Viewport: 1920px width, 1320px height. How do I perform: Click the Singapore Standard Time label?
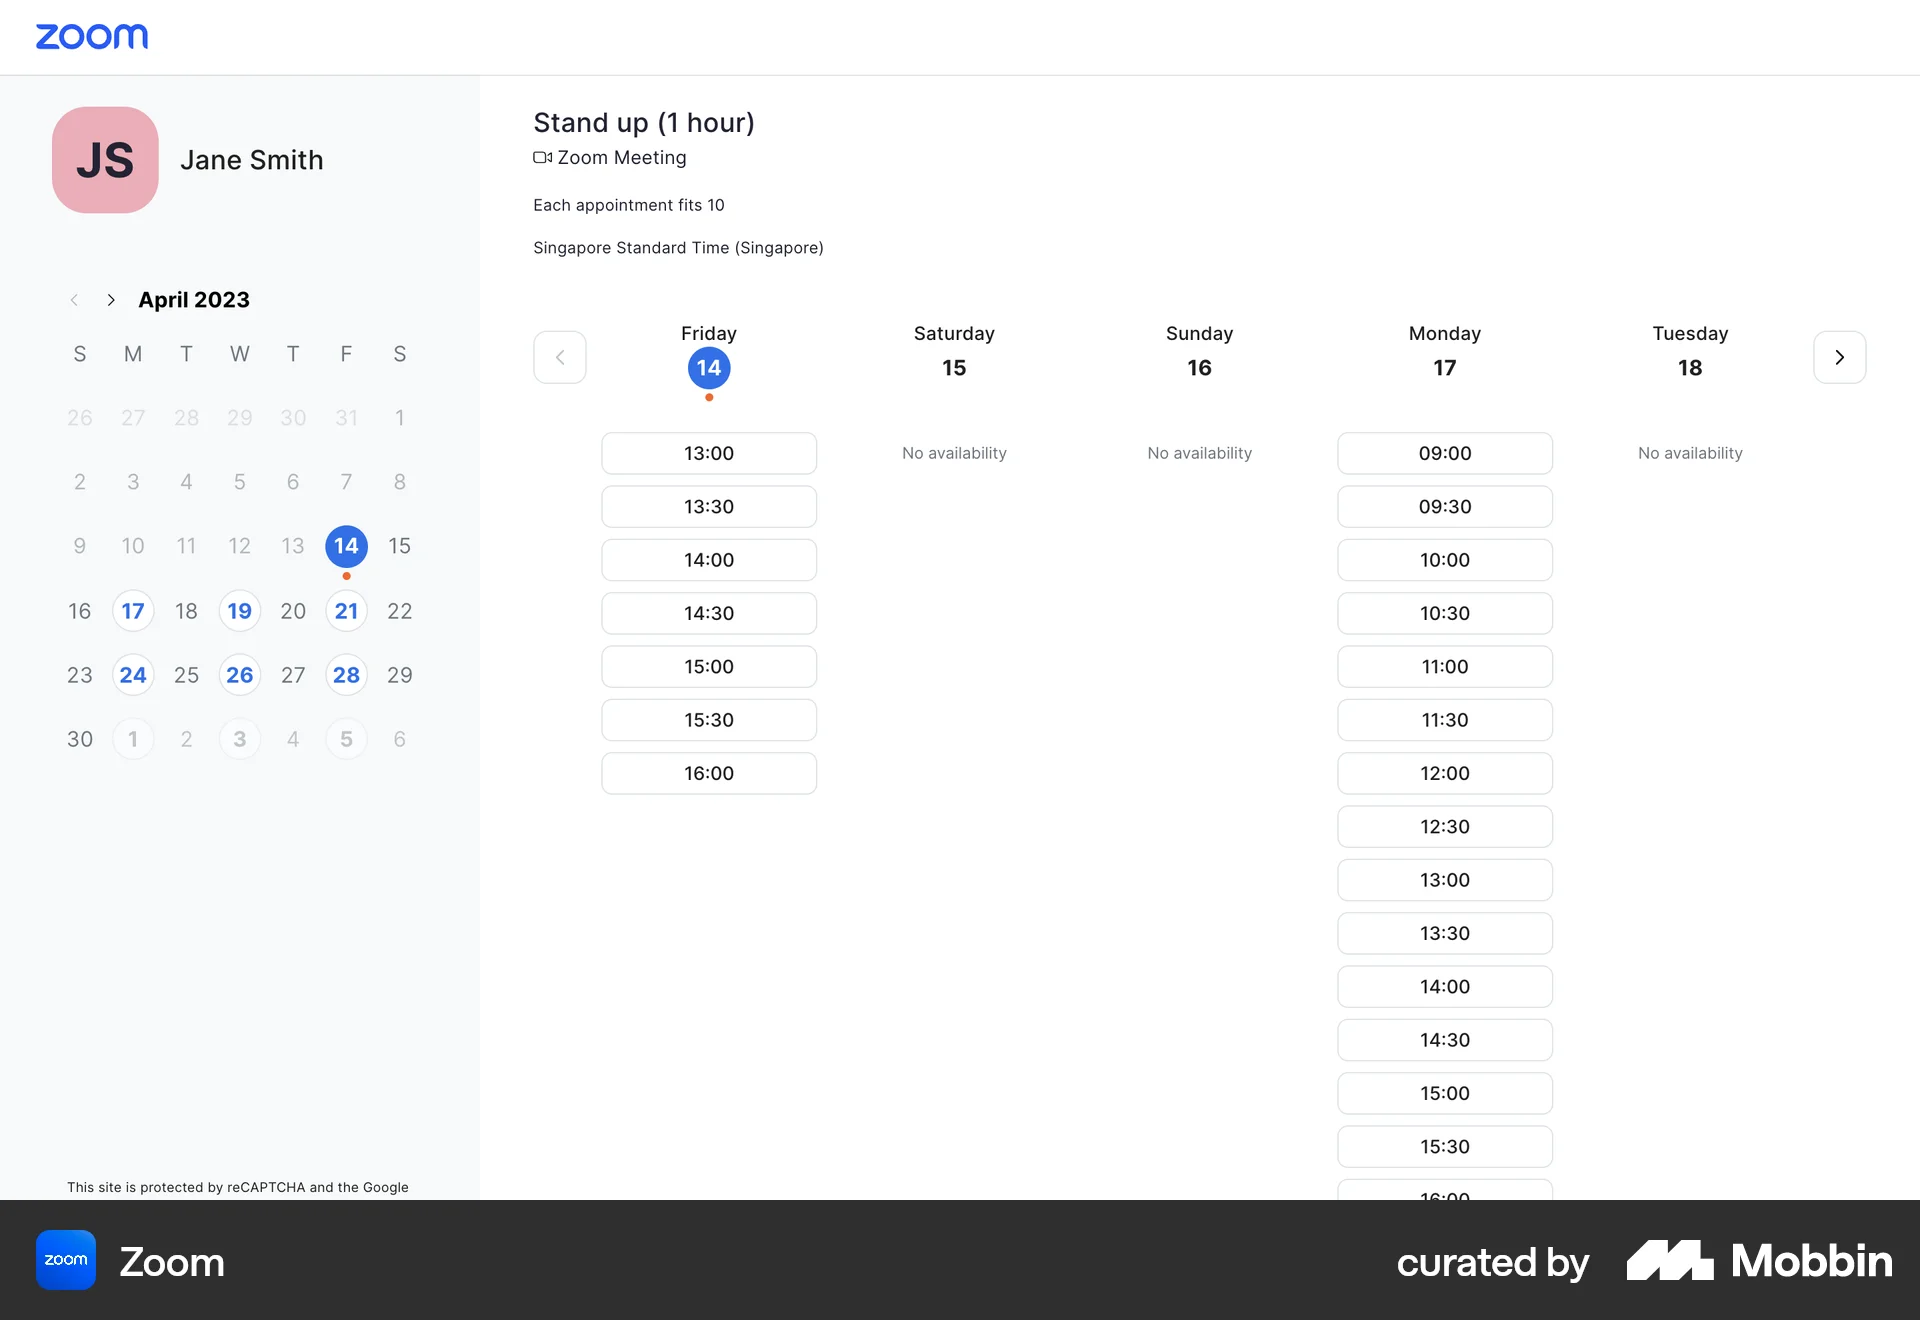pyautogui.click(x=678, y=248)
